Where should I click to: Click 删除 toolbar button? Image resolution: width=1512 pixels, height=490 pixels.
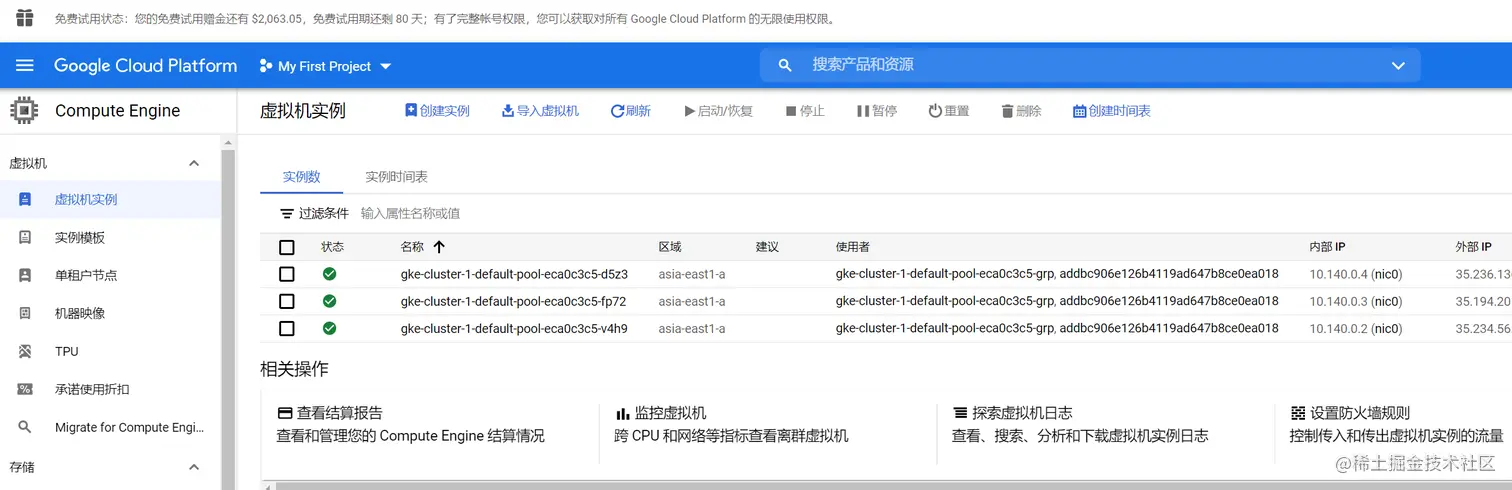coord(1021,111)
